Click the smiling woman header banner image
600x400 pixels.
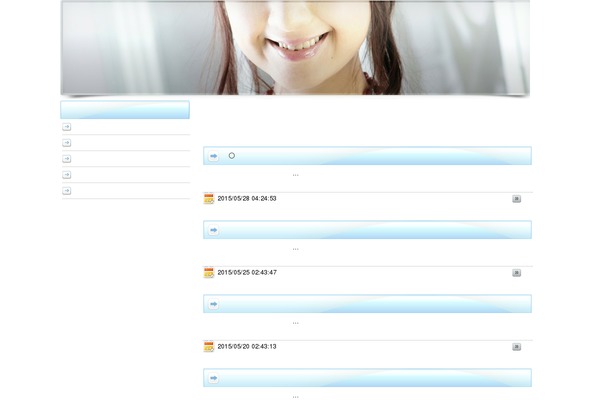pyautogui.click(x=295, y=47)
